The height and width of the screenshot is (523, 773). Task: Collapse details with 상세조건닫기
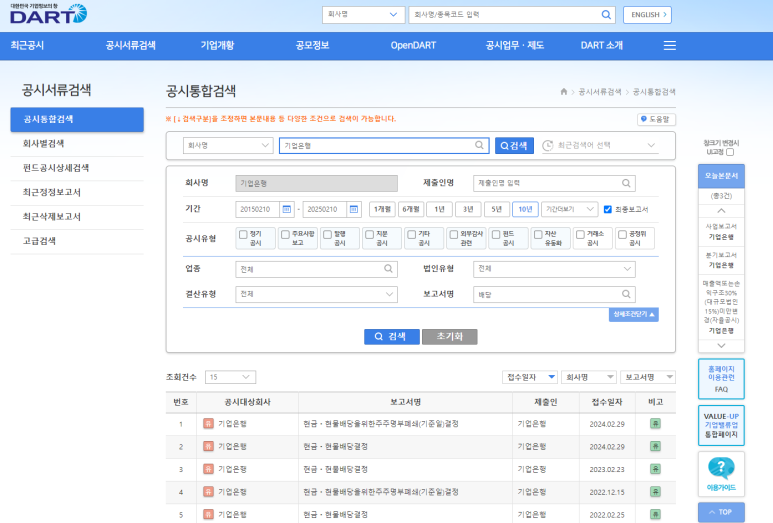click(x=633, y=314)
